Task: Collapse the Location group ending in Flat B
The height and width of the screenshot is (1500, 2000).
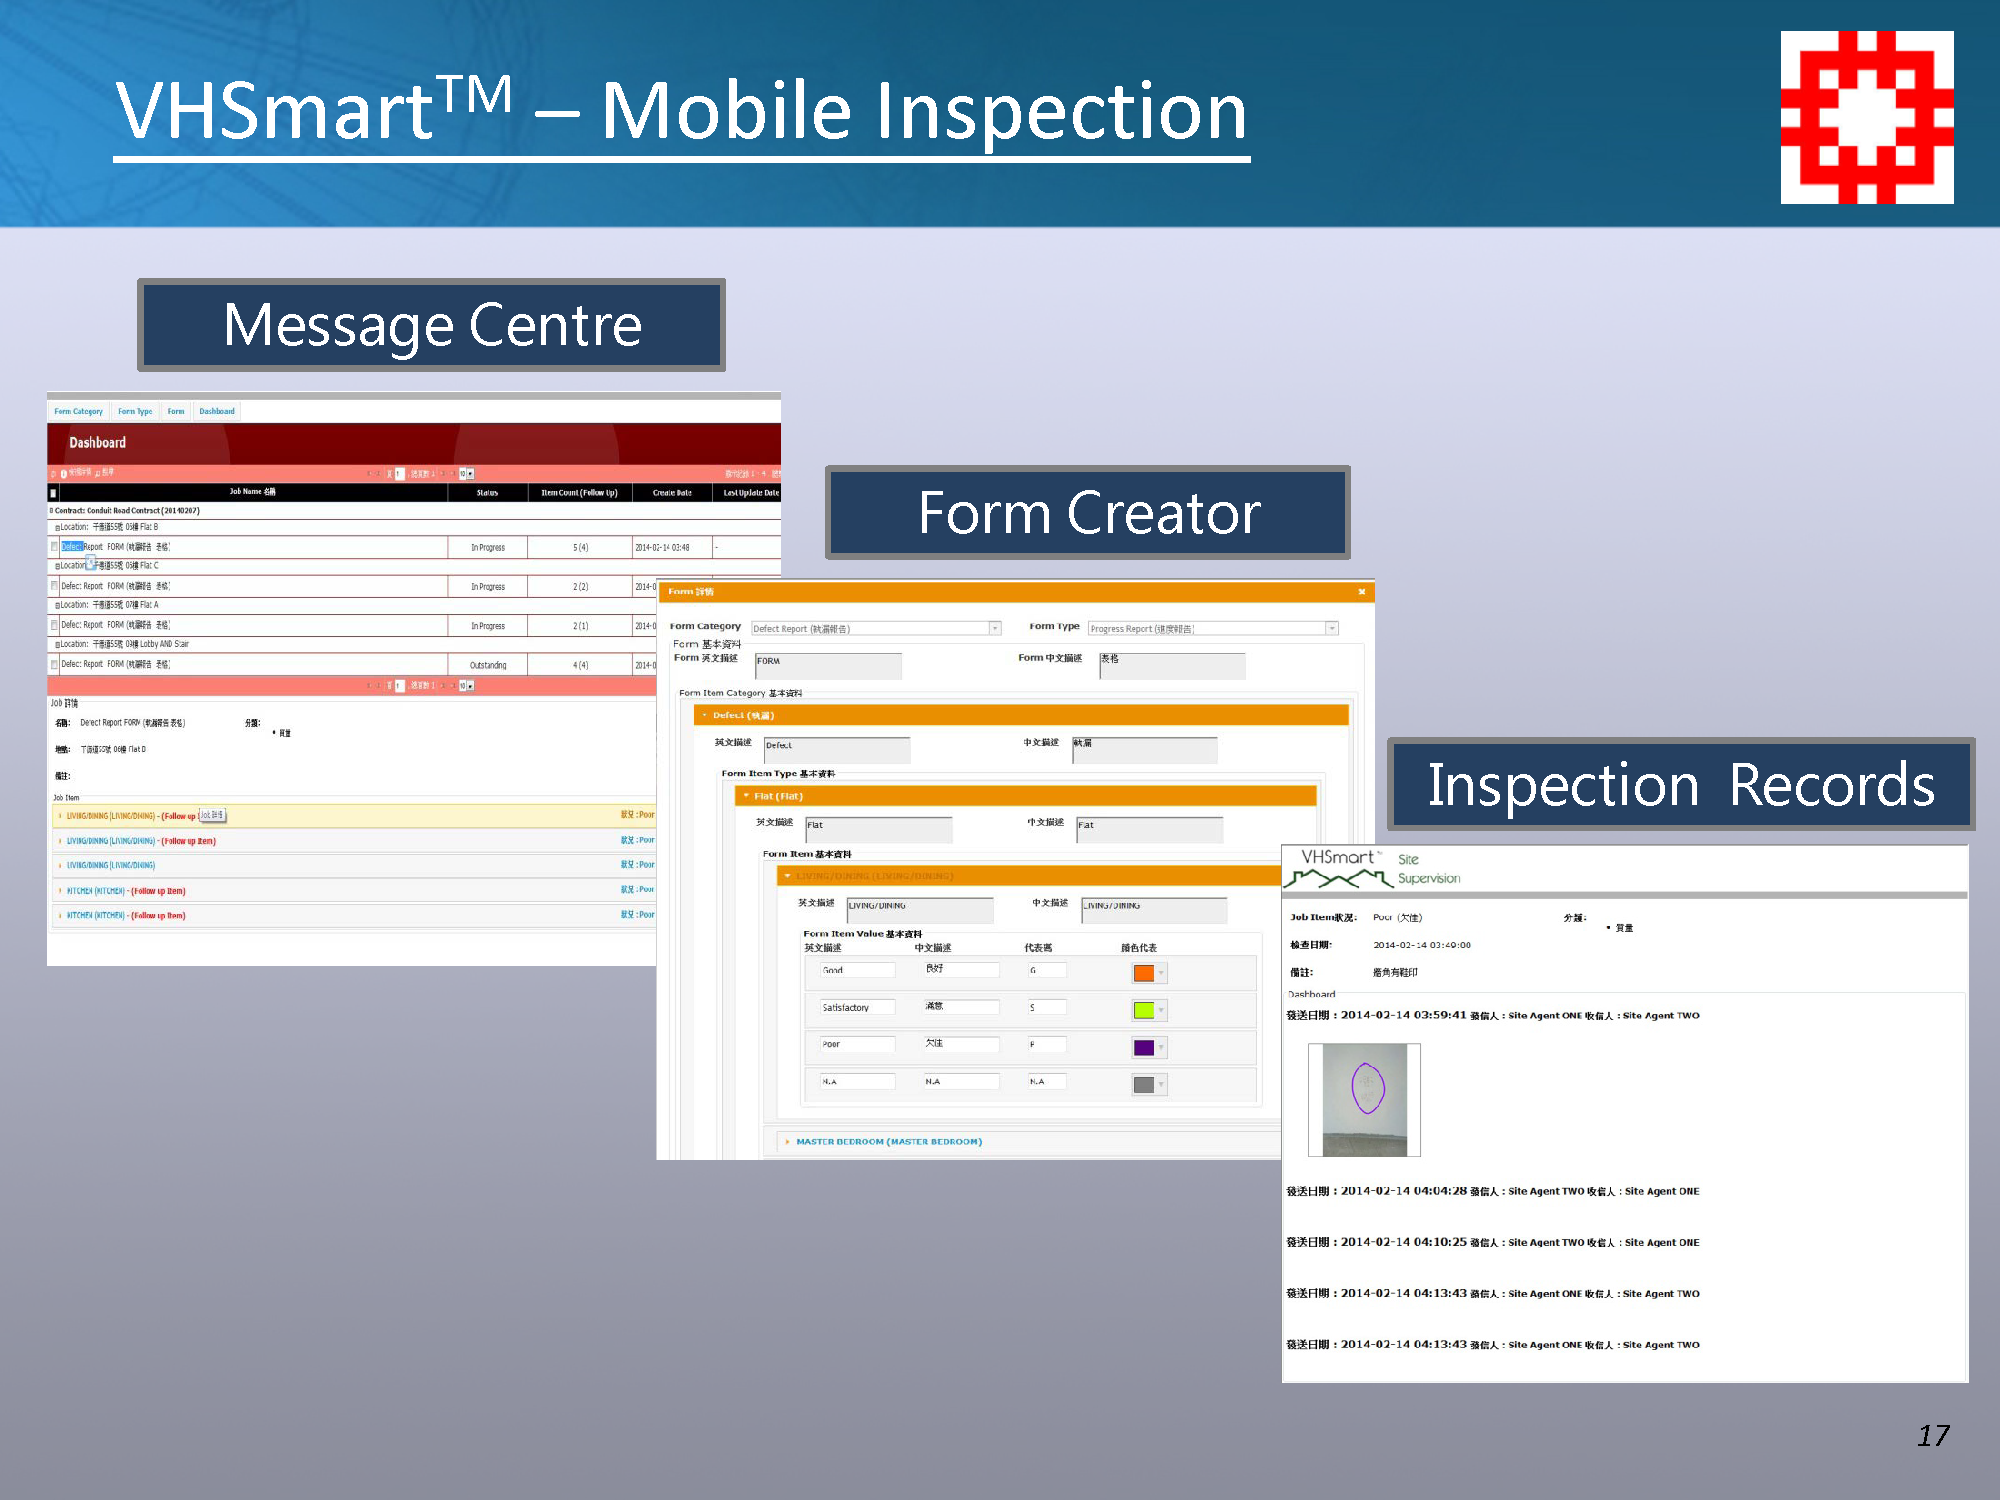Action: [x=57, y=527]
